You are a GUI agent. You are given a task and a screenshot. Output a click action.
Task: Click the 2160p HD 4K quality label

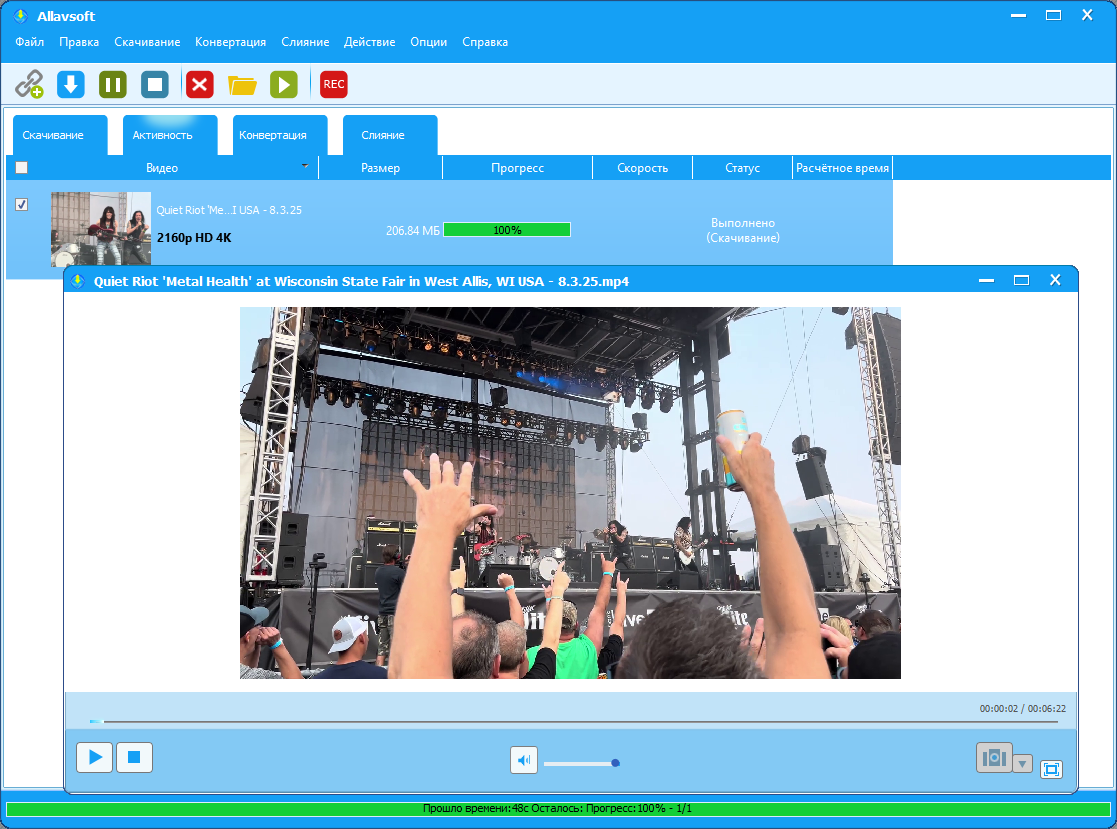tap(194, 238)
